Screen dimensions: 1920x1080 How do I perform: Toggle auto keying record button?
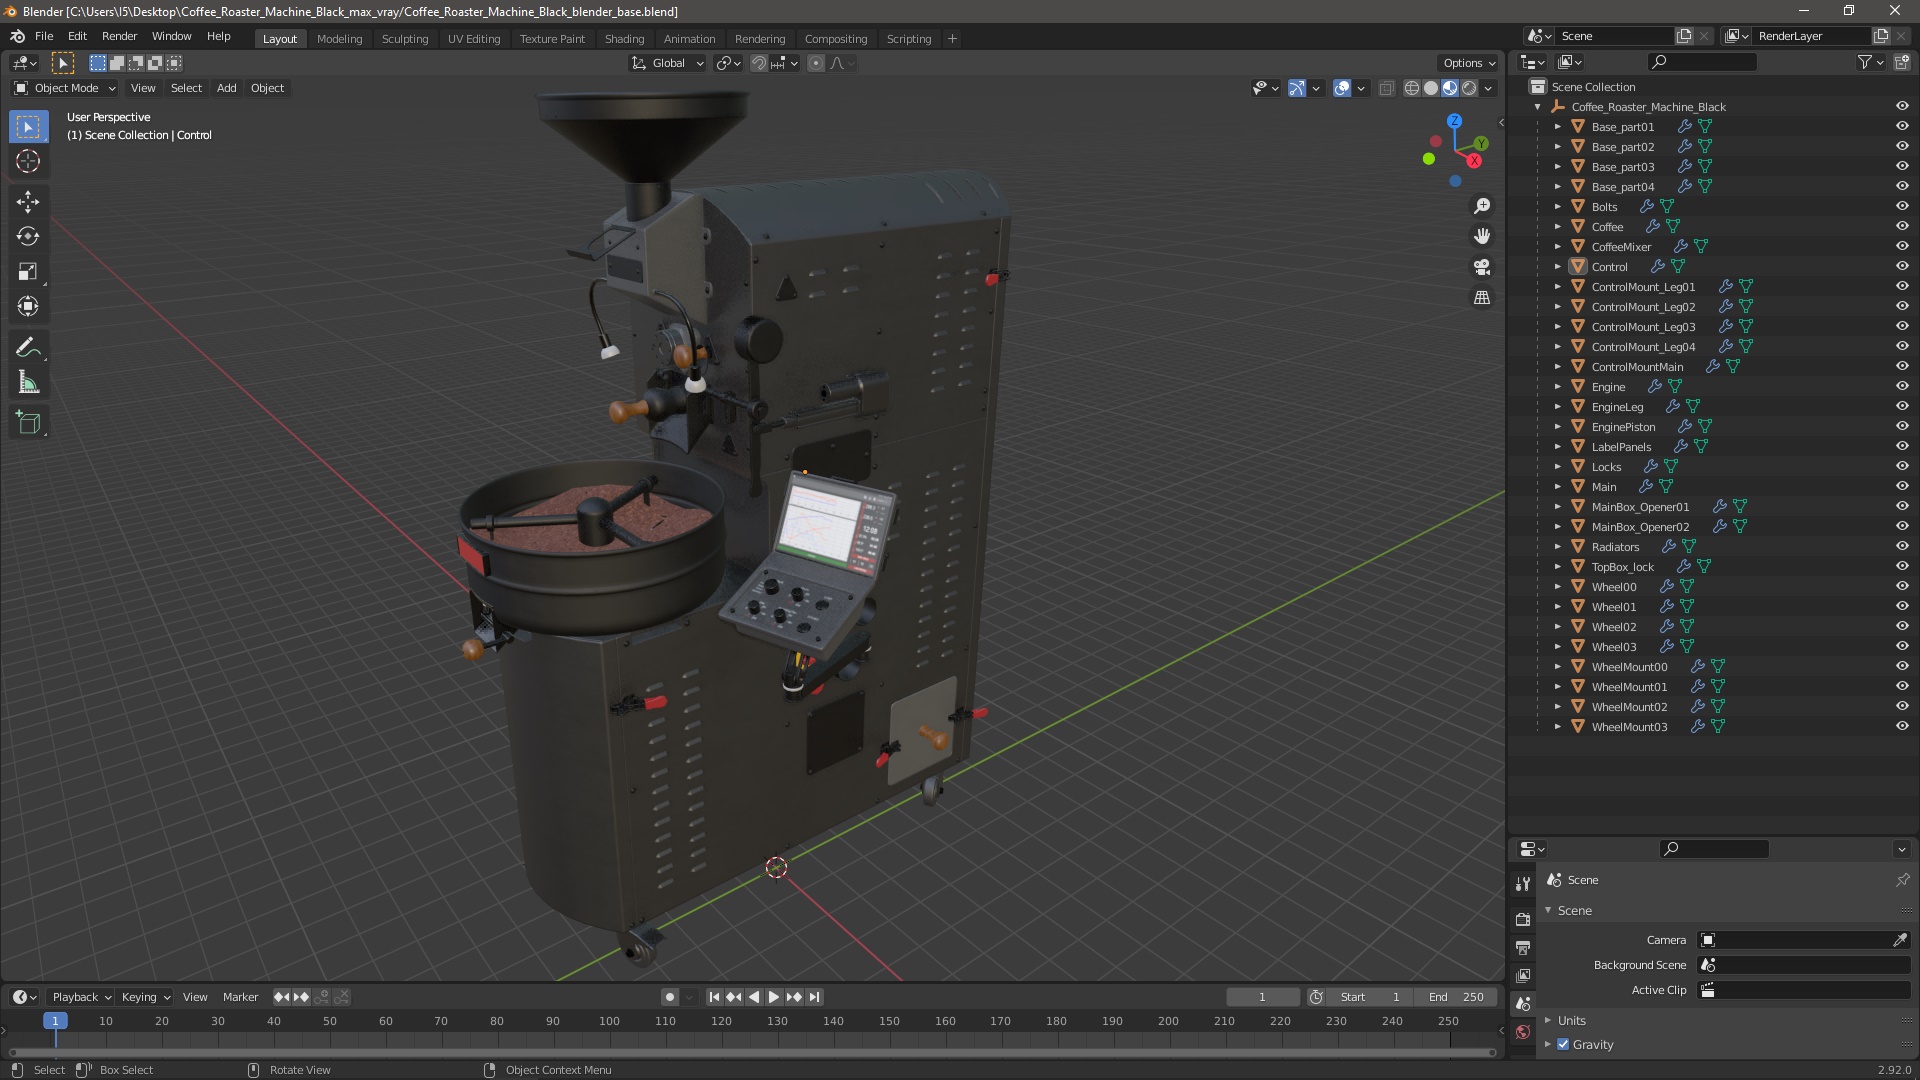669,997
